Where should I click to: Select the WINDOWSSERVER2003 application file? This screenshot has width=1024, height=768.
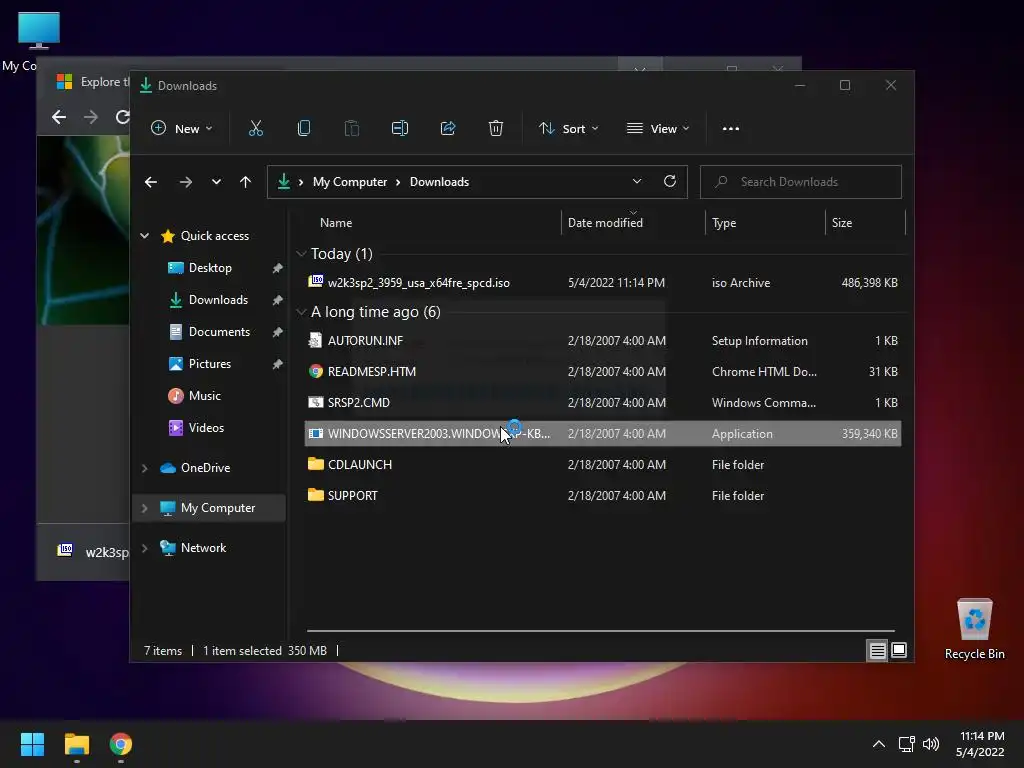click(x=603, y=434)
